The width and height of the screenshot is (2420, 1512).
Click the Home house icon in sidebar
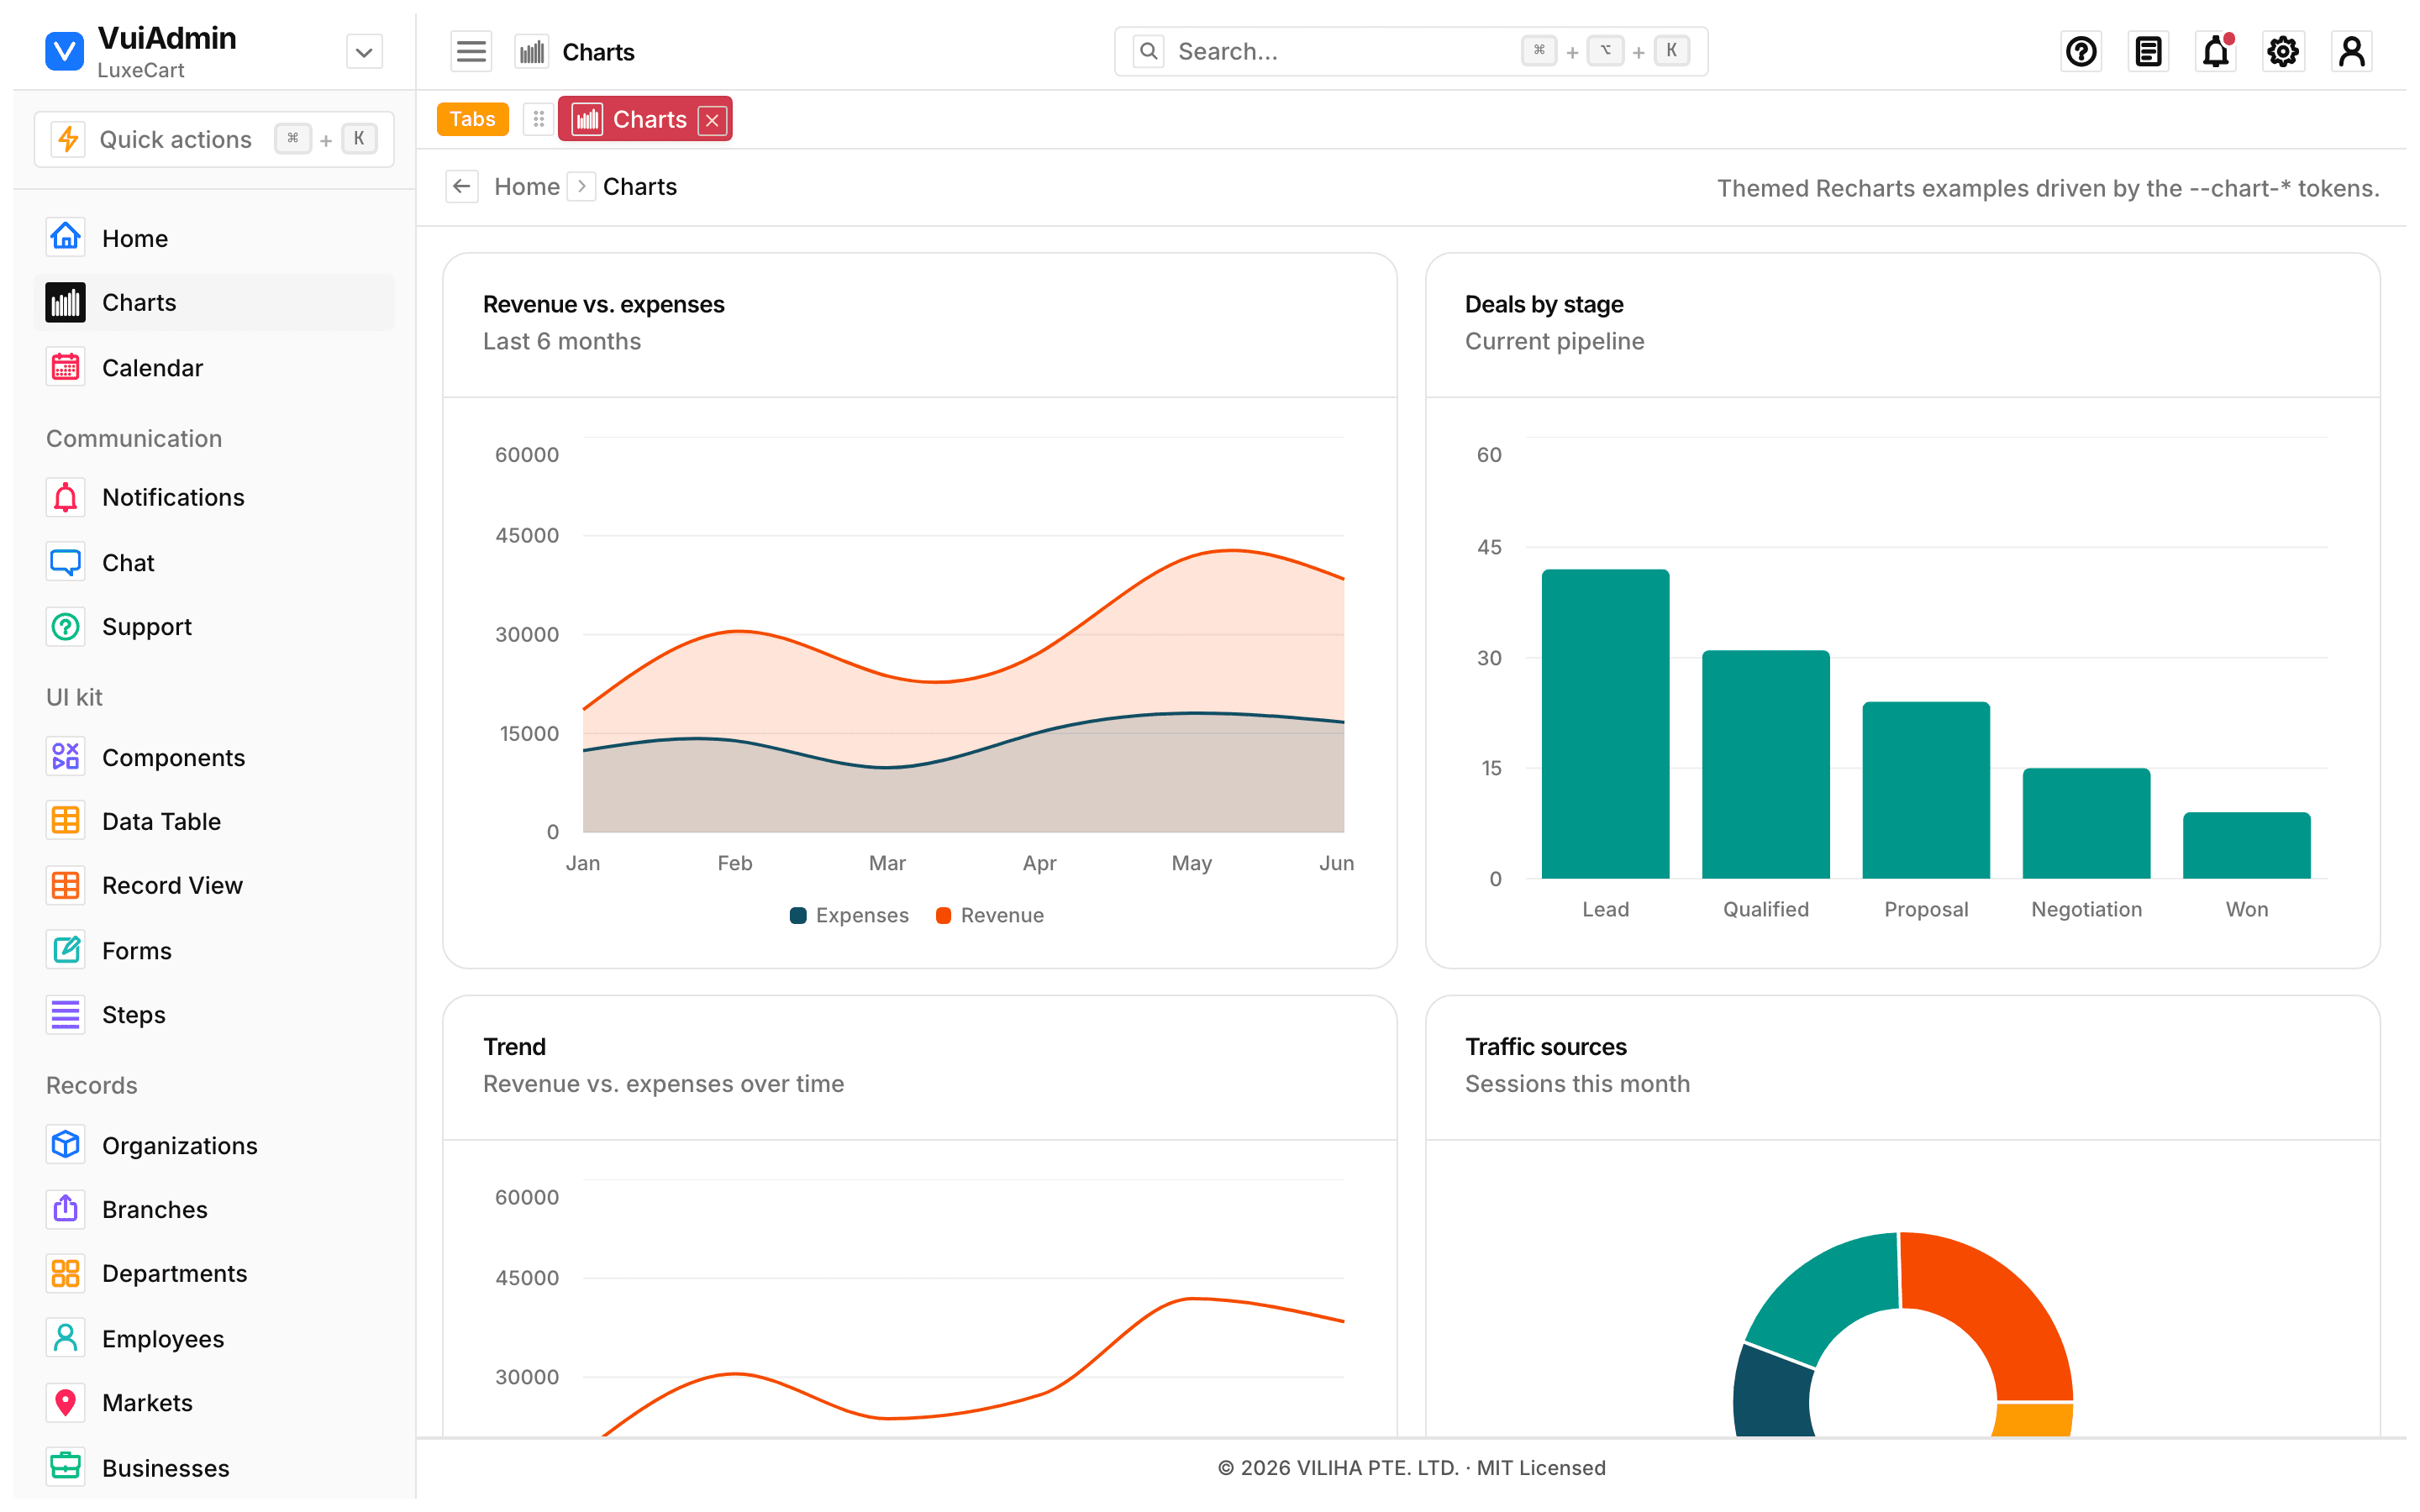[x=65, y=237]
